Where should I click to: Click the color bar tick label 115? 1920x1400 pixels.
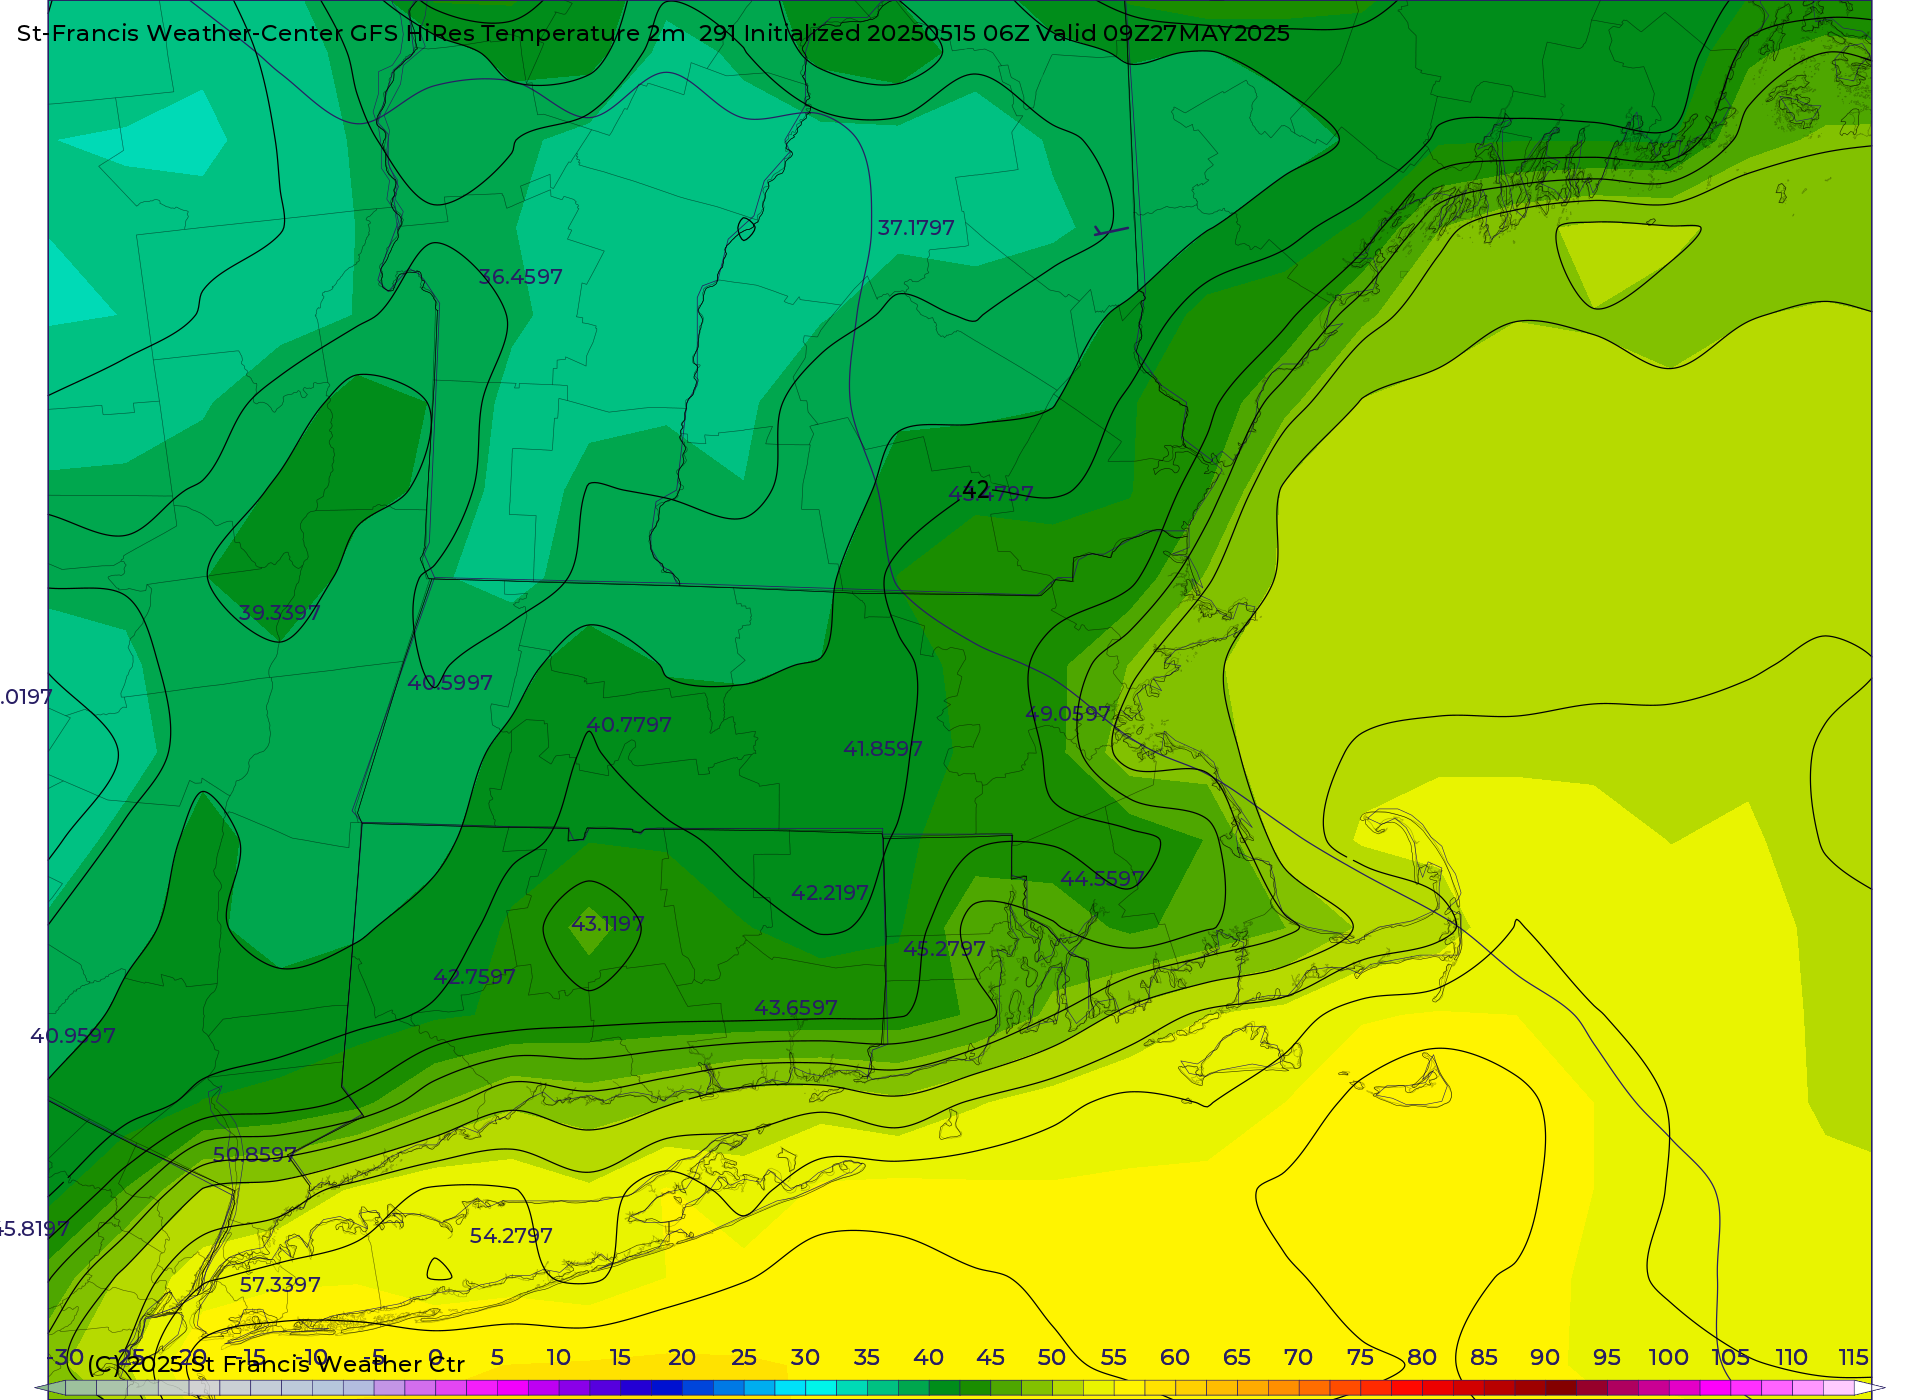coord(1854,1358)
